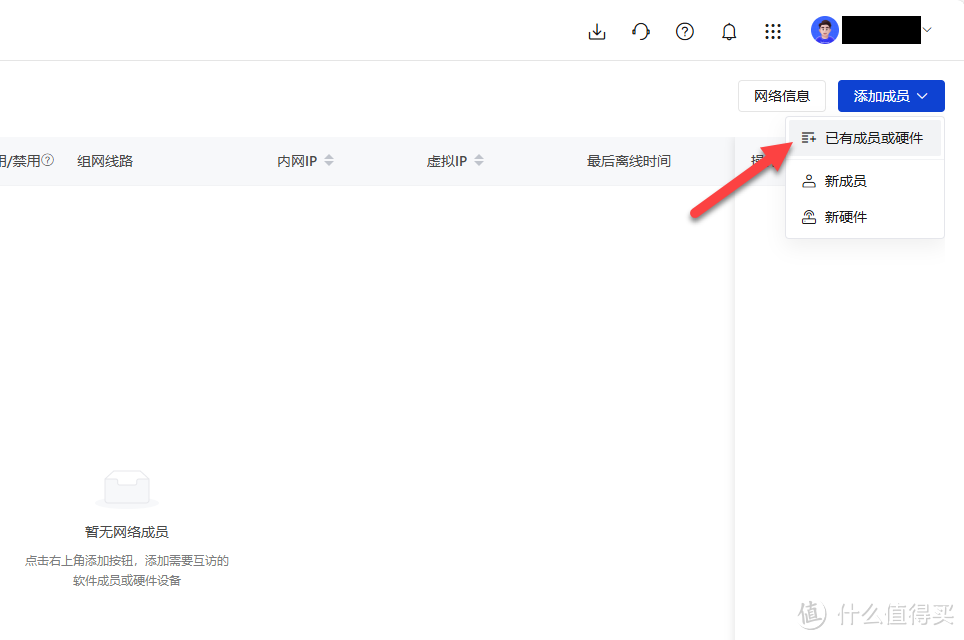Choose 新硬件 from the menu
Image resolution: width=964 pixels, height=640 pixels.
(845, 217)
